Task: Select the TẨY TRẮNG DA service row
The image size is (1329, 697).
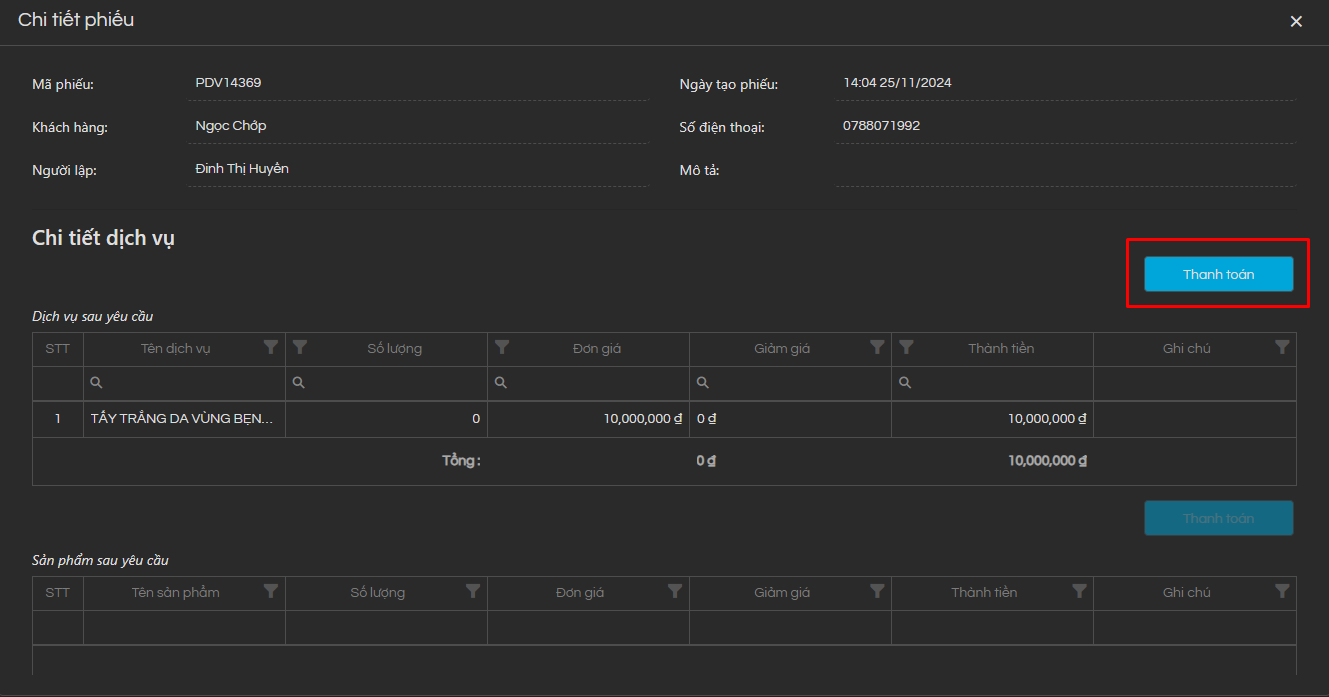Action: 182,419
